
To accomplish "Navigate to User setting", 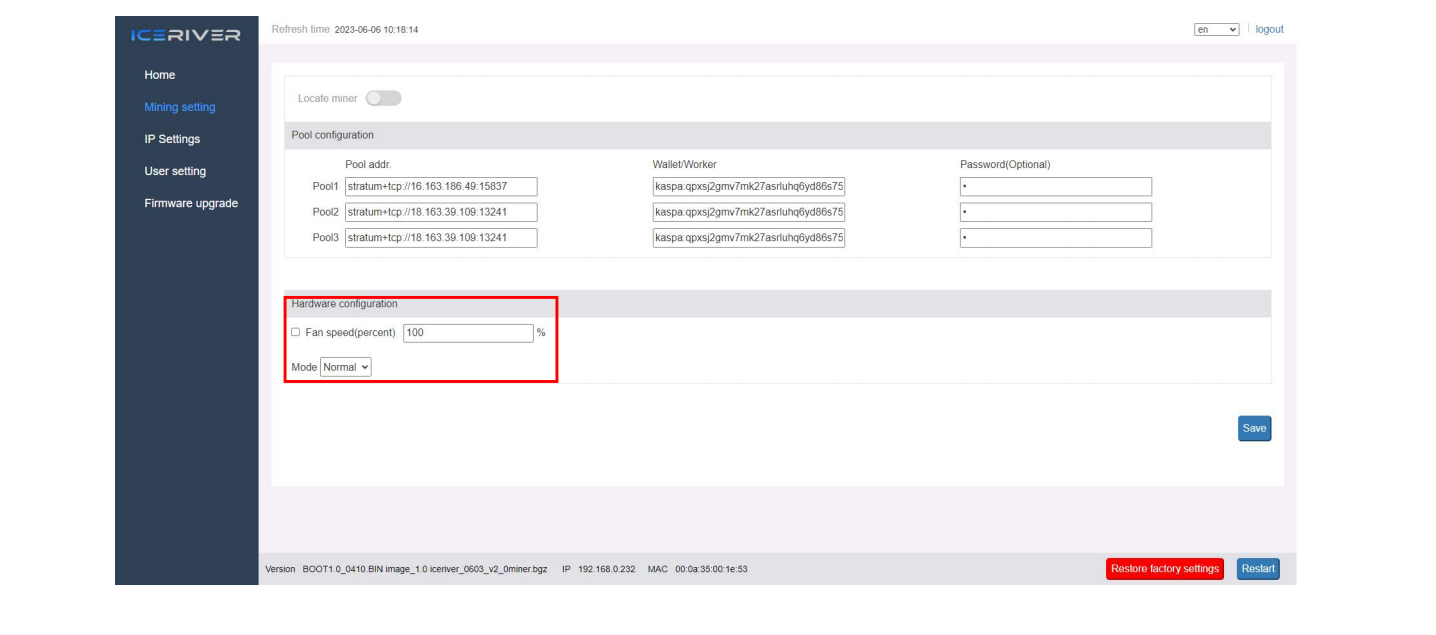I will click(175, 171).
